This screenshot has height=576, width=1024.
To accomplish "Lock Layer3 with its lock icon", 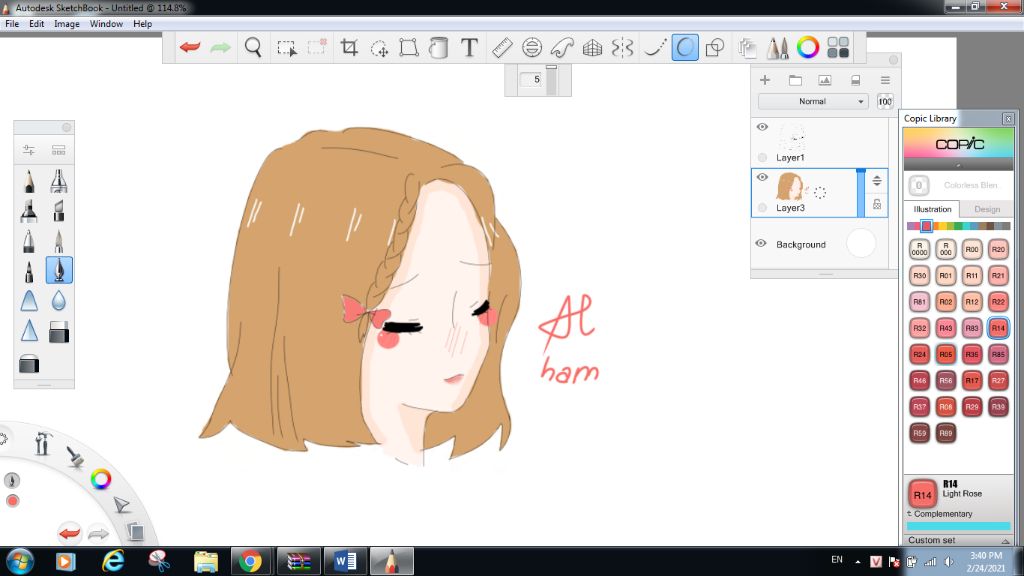I will tap(877, 204).
